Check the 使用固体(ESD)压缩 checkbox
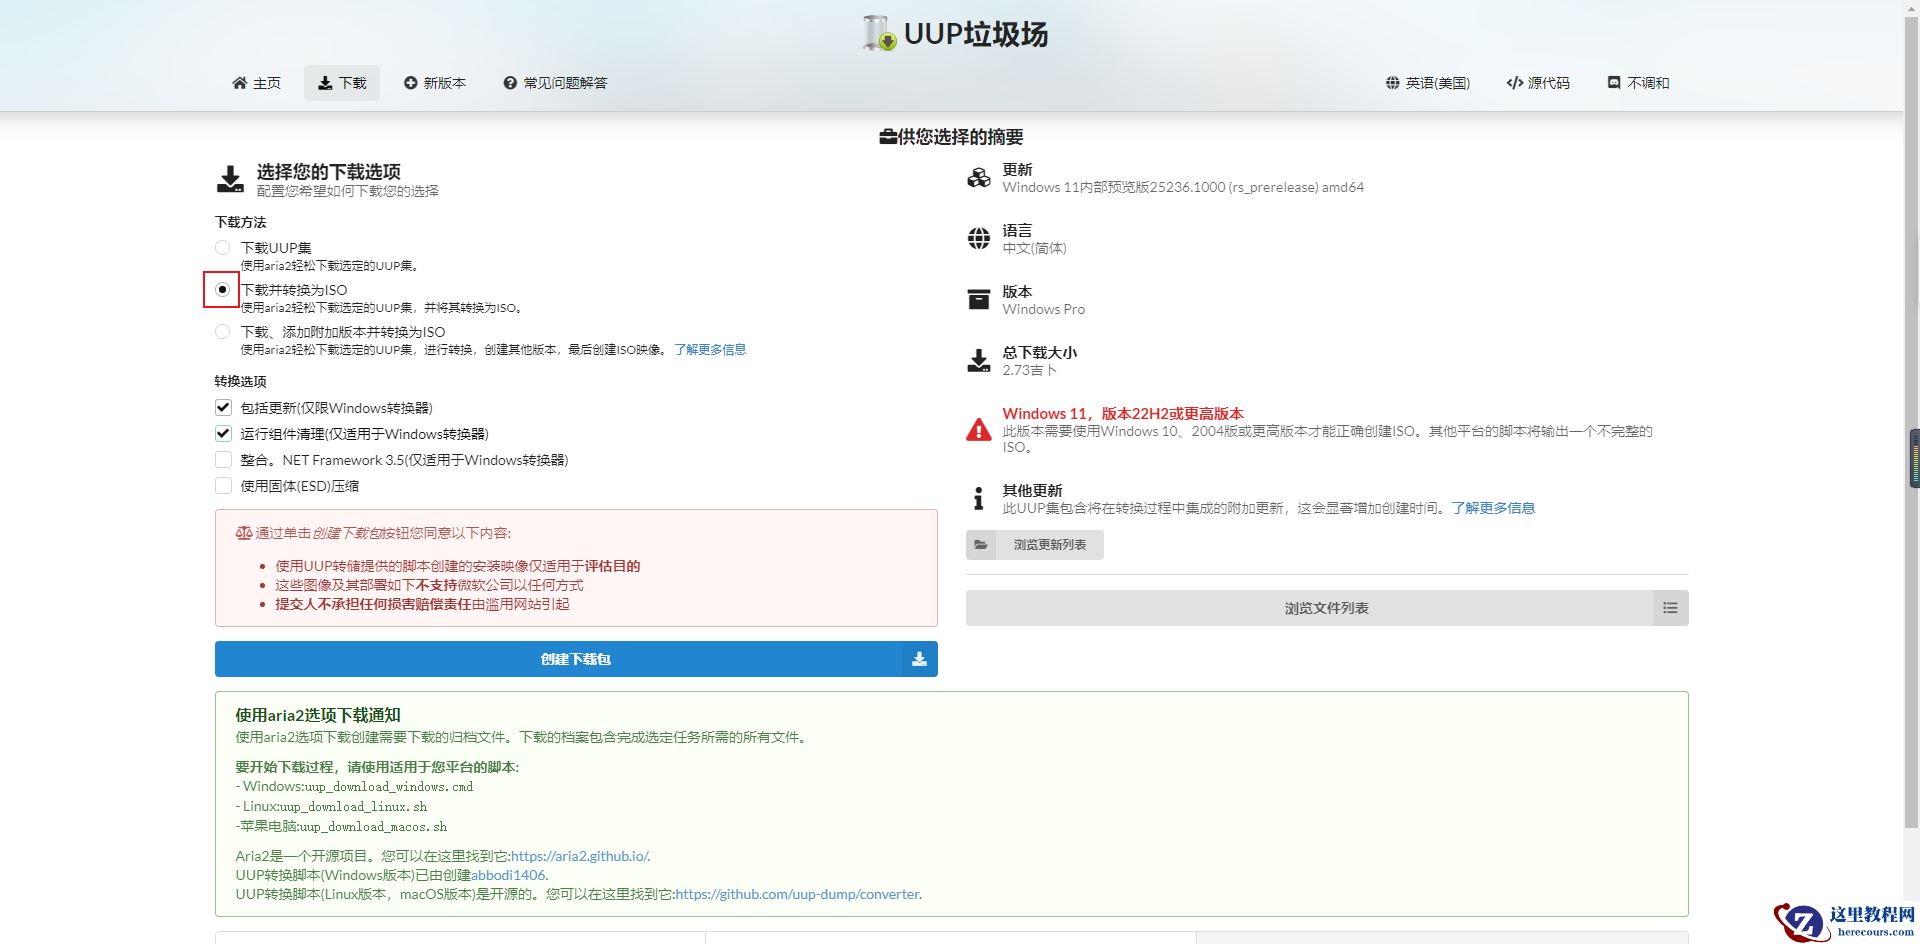This screenshot has width=1920, height=944. pos(223,486)
